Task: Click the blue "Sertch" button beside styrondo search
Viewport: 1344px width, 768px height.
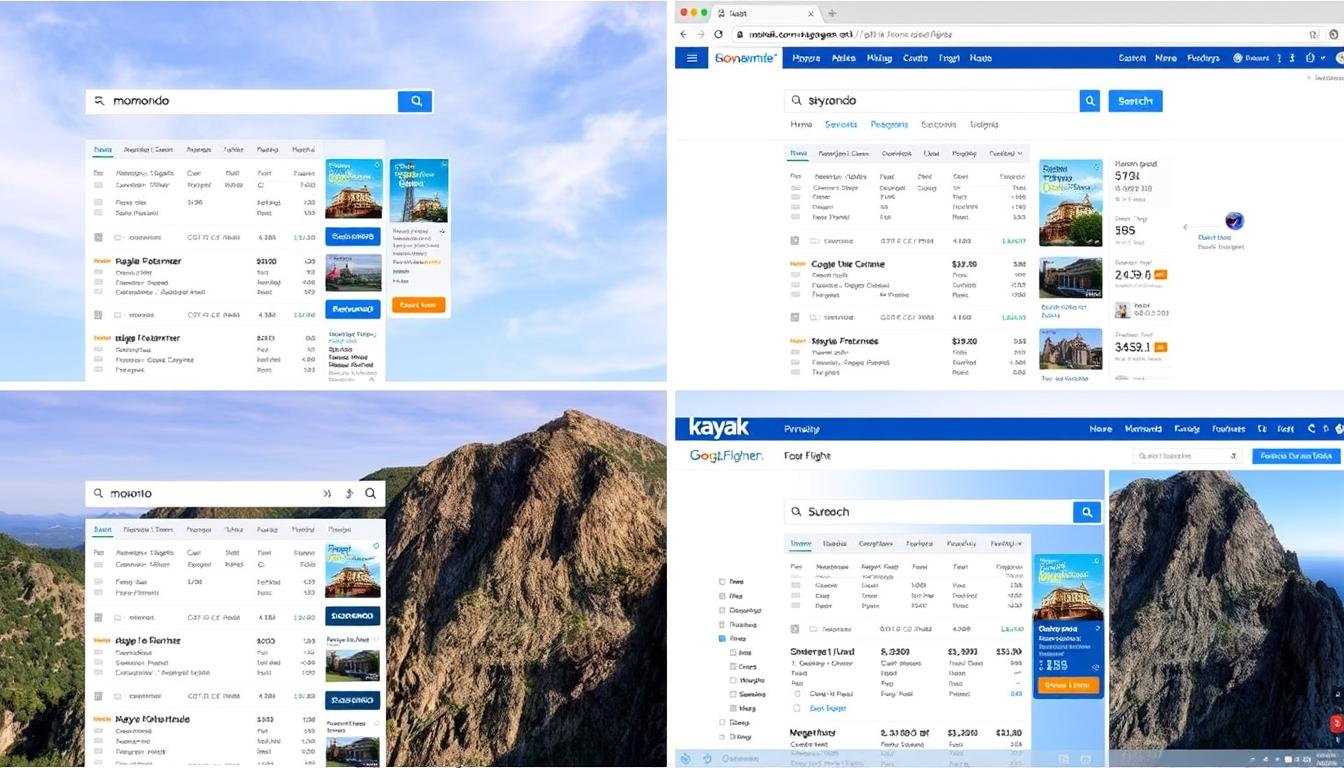Action: pos(1135,100)
